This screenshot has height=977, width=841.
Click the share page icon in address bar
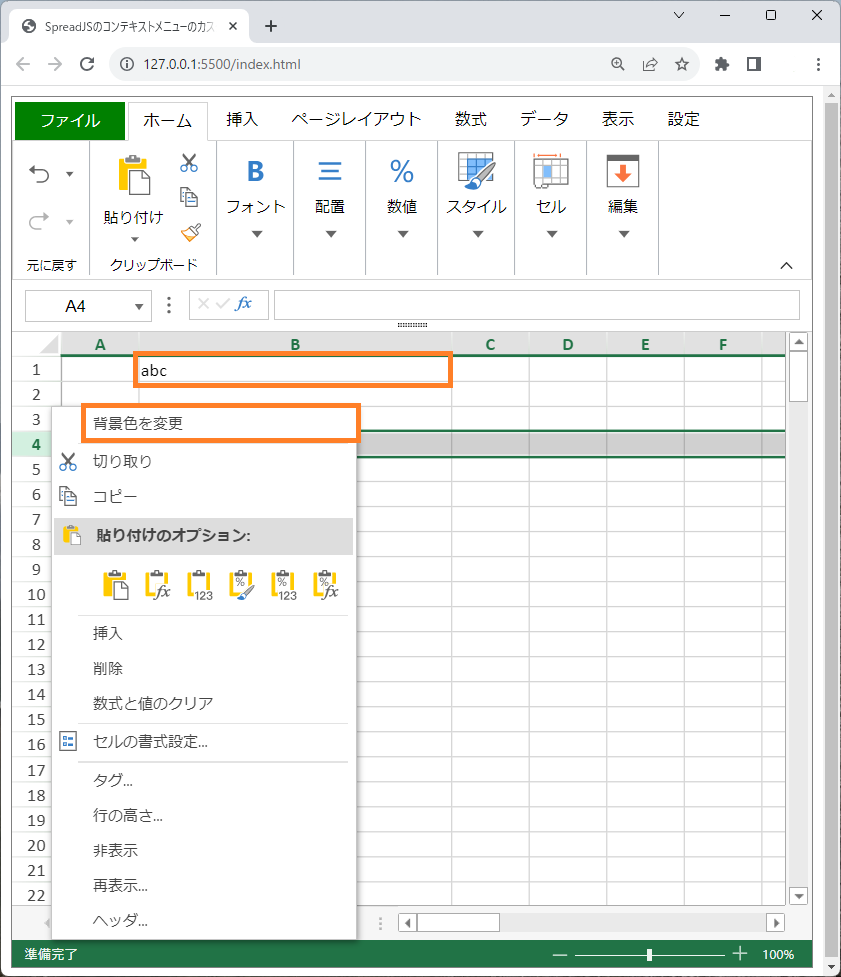(x=650, y=64)
